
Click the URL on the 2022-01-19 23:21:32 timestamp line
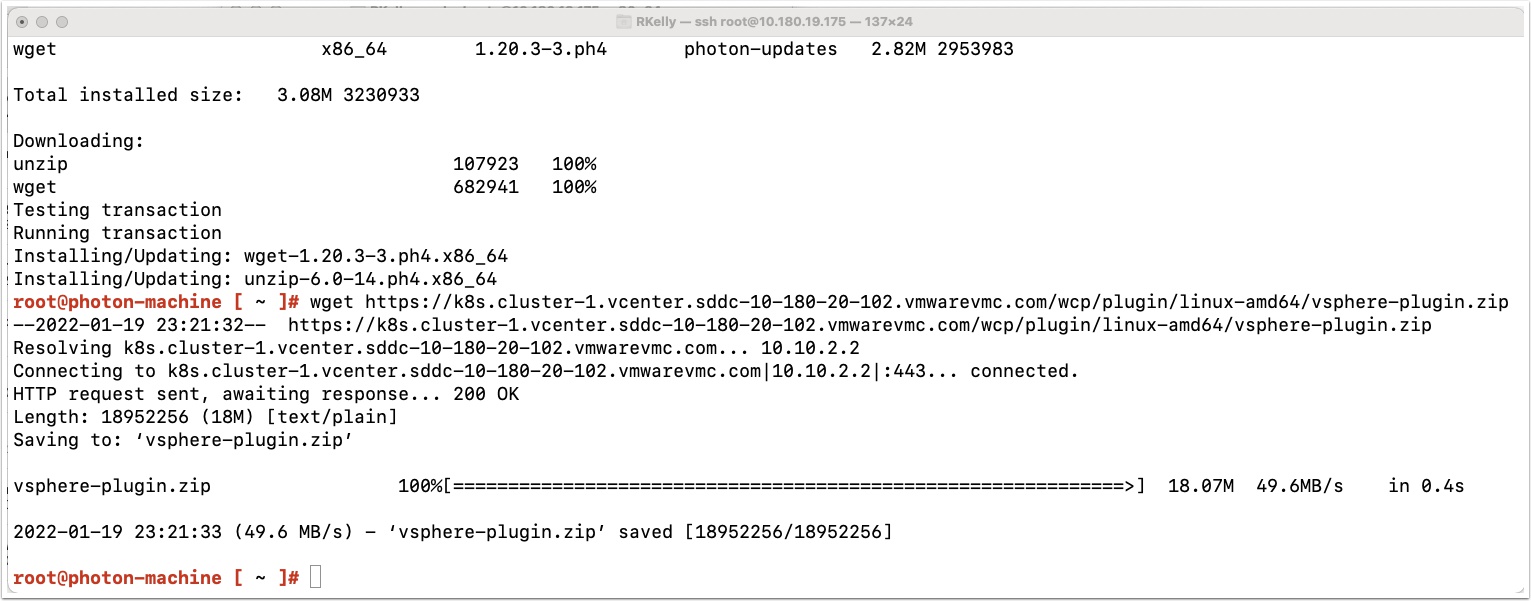click(x=859, y=325)
